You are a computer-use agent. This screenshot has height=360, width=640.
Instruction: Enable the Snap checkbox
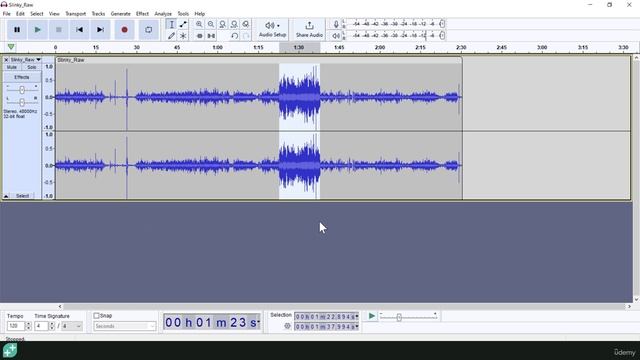(x=97, y=316)
